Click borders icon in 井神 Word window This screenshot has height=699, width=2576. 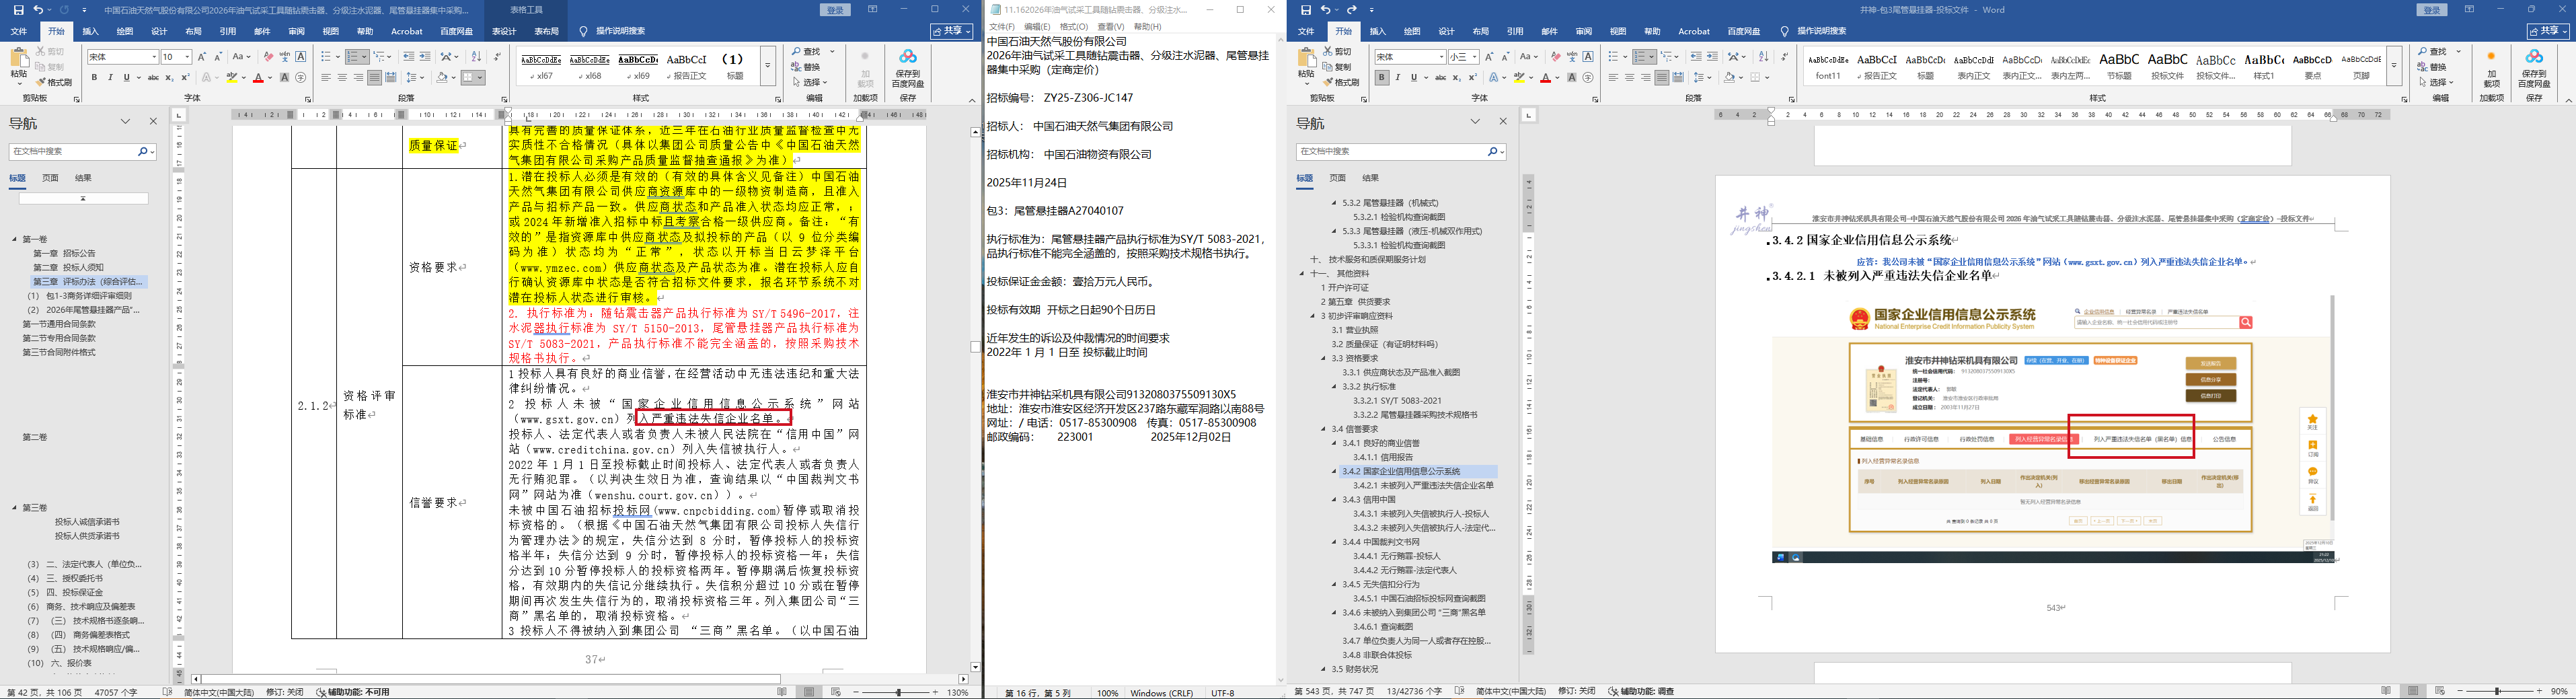click(x=1755, y=78)
